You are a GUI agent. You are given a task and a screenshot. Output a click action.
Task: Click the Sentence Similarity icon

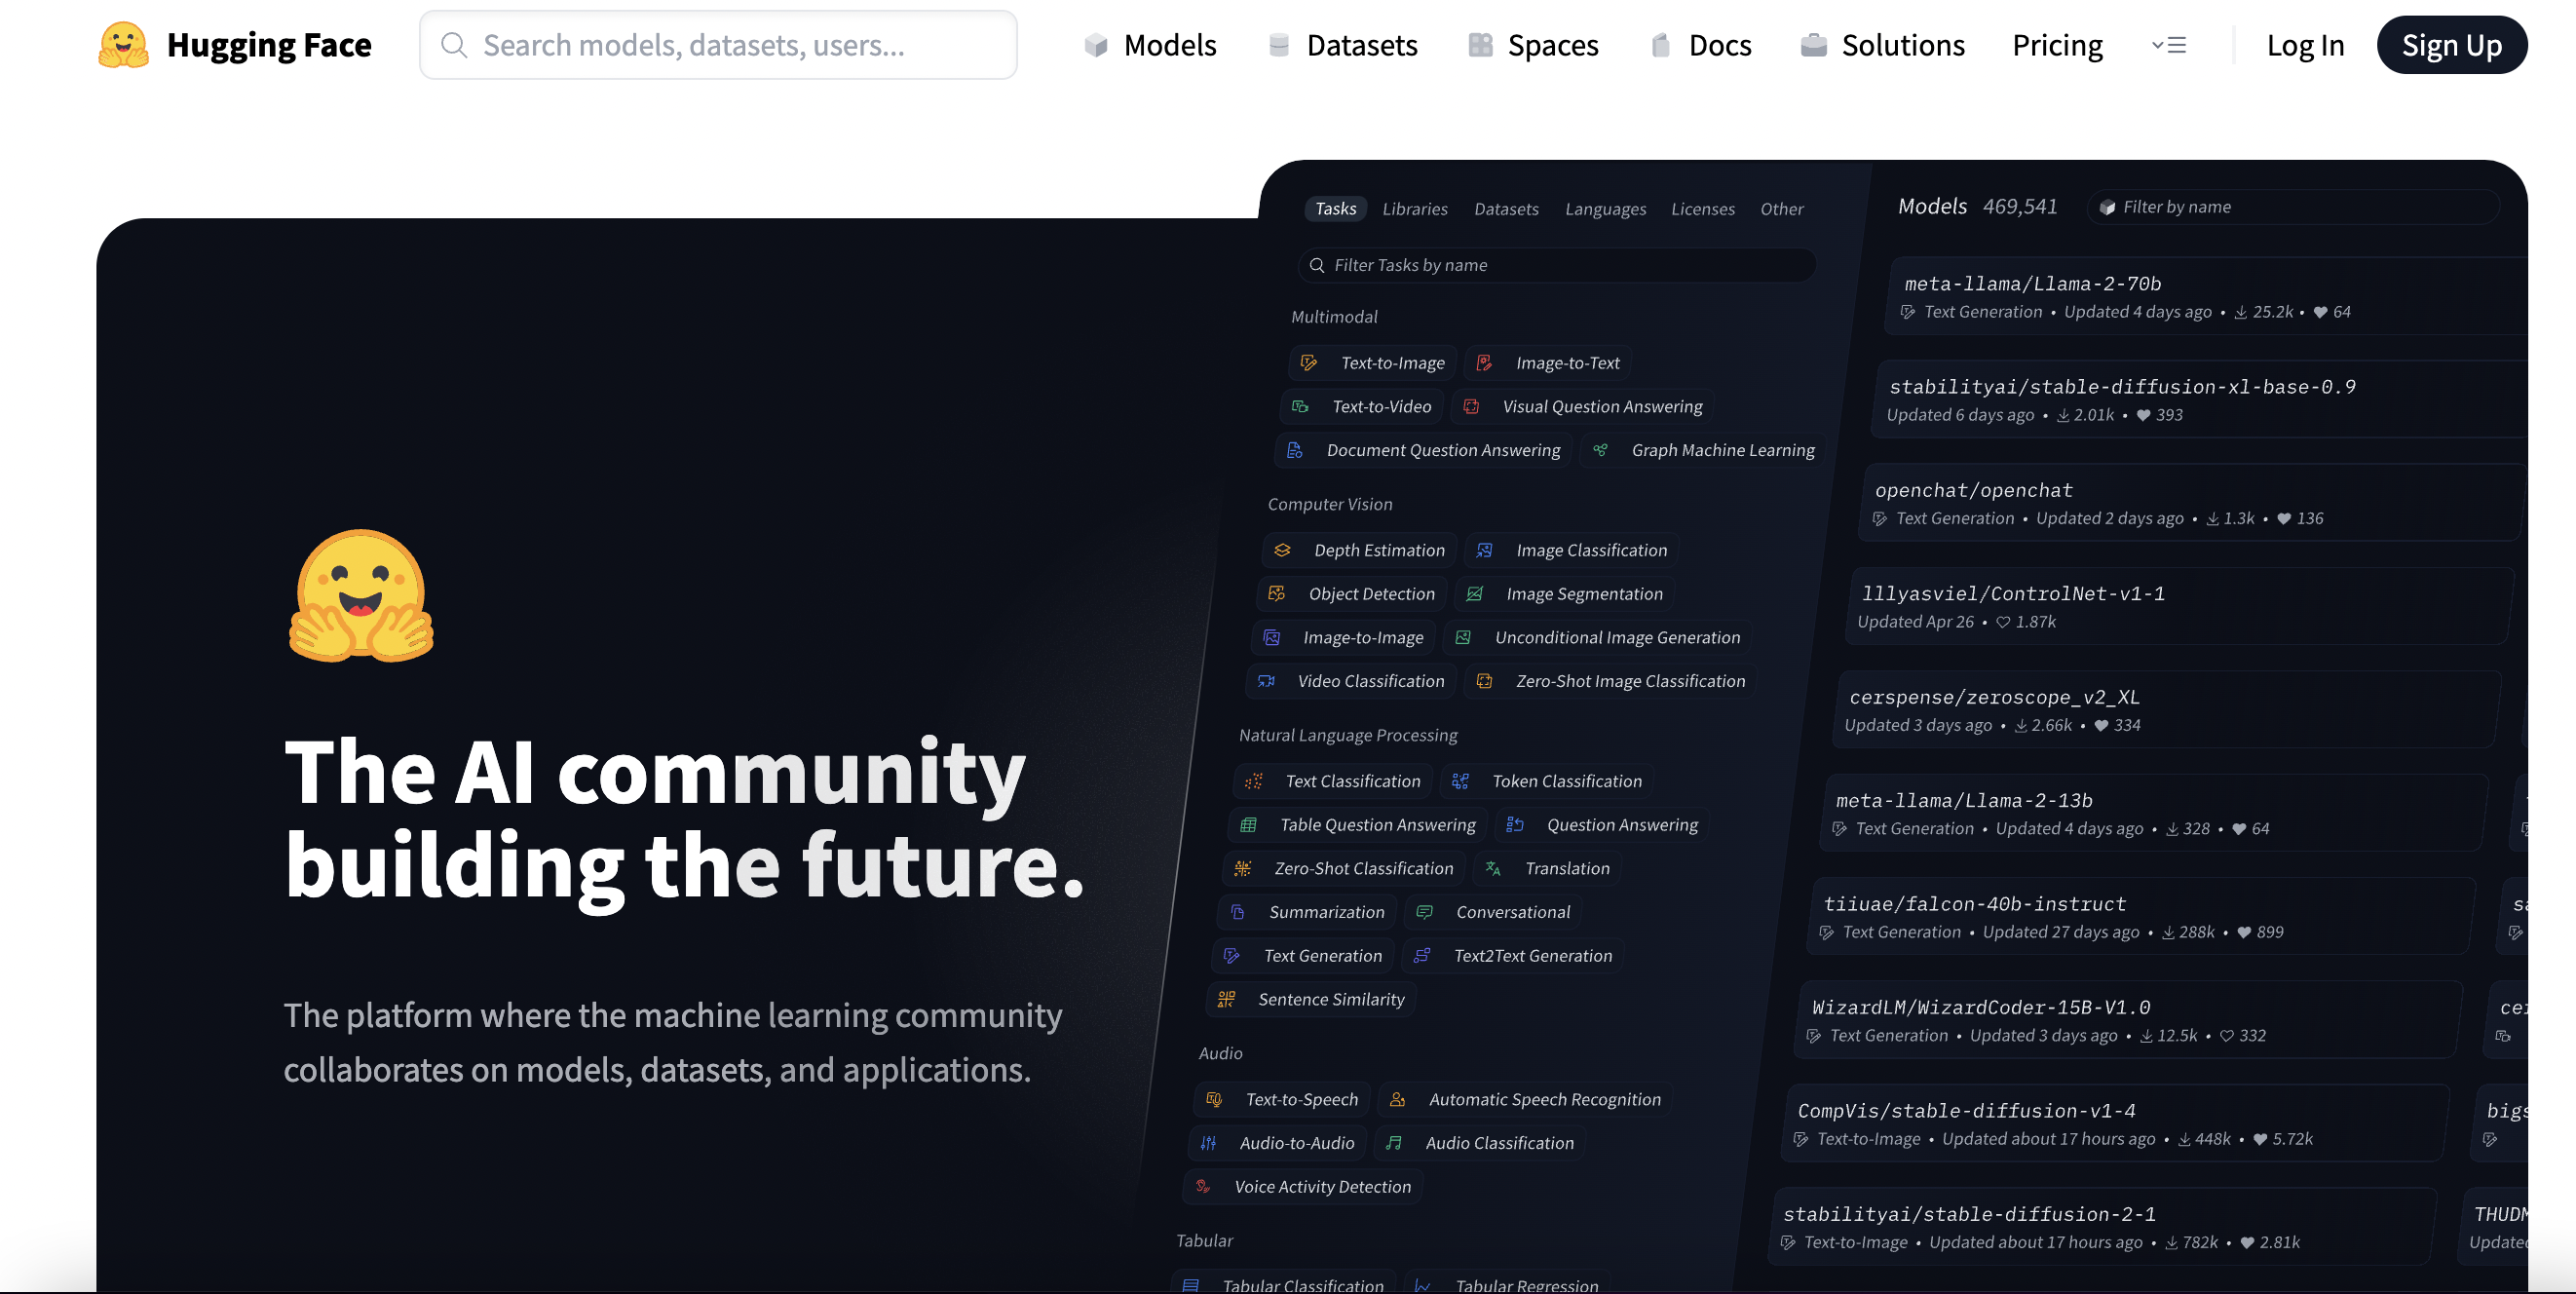pyautogui.click(x=1226, y=999)
